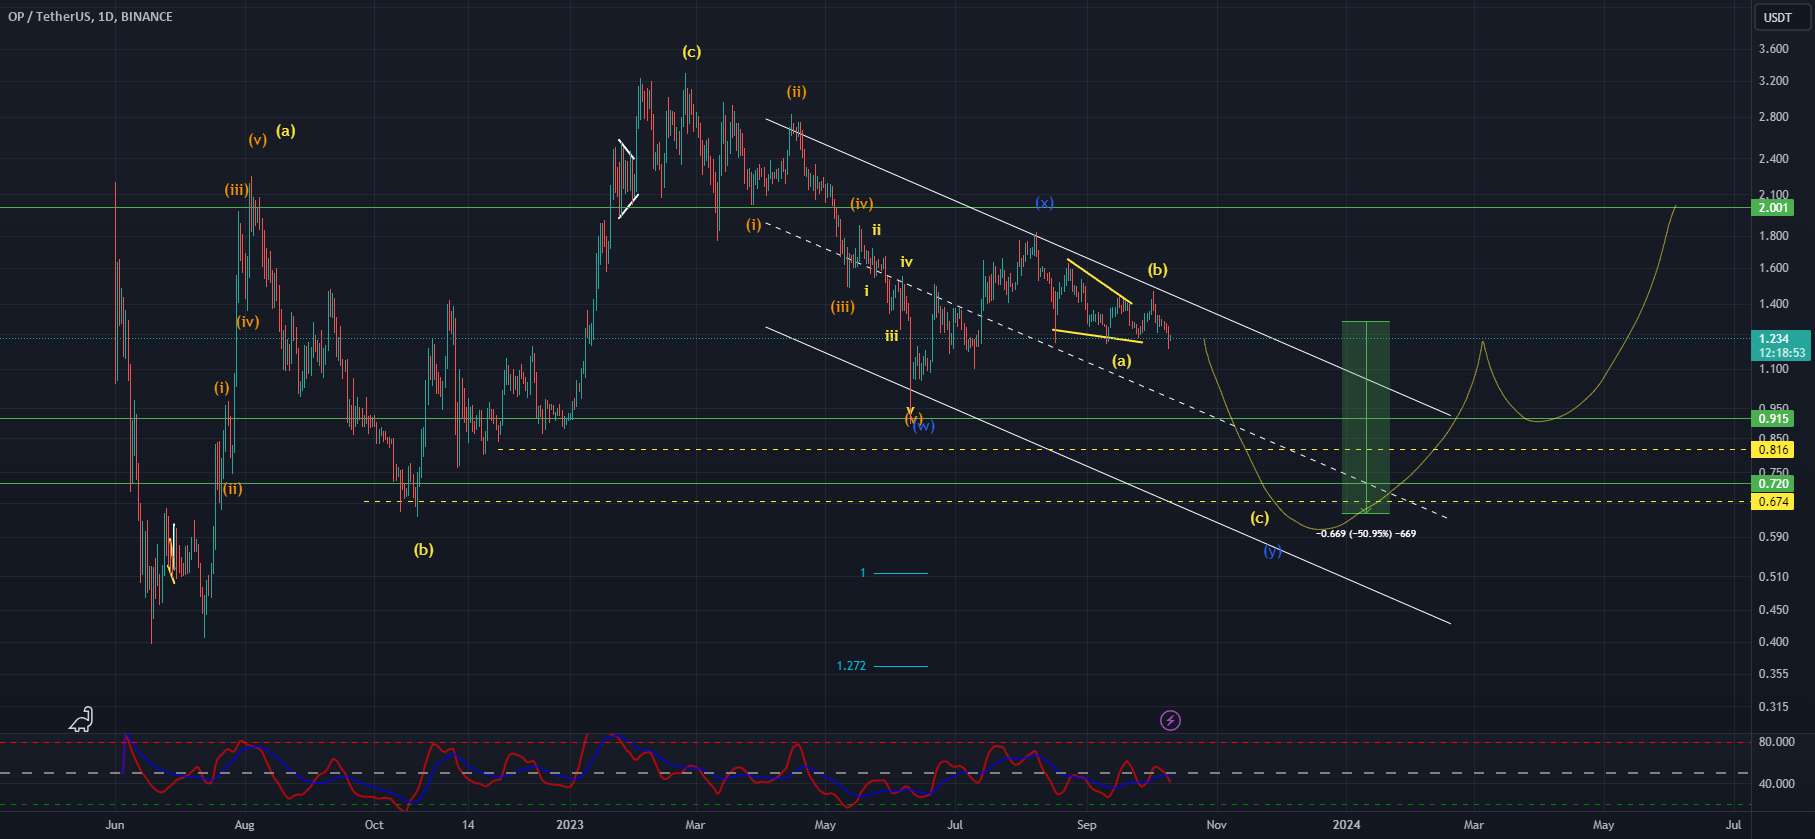Click the green 0.720 price label
Image resolution: width=1815 pixels, height=839 pixels.
(1772, 484)
